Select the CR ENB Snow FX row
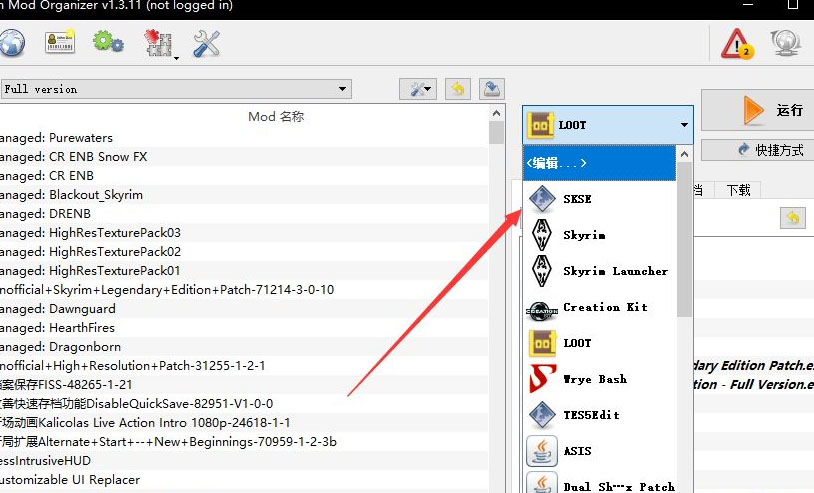814x493 pixels. (x=244, y=157)
